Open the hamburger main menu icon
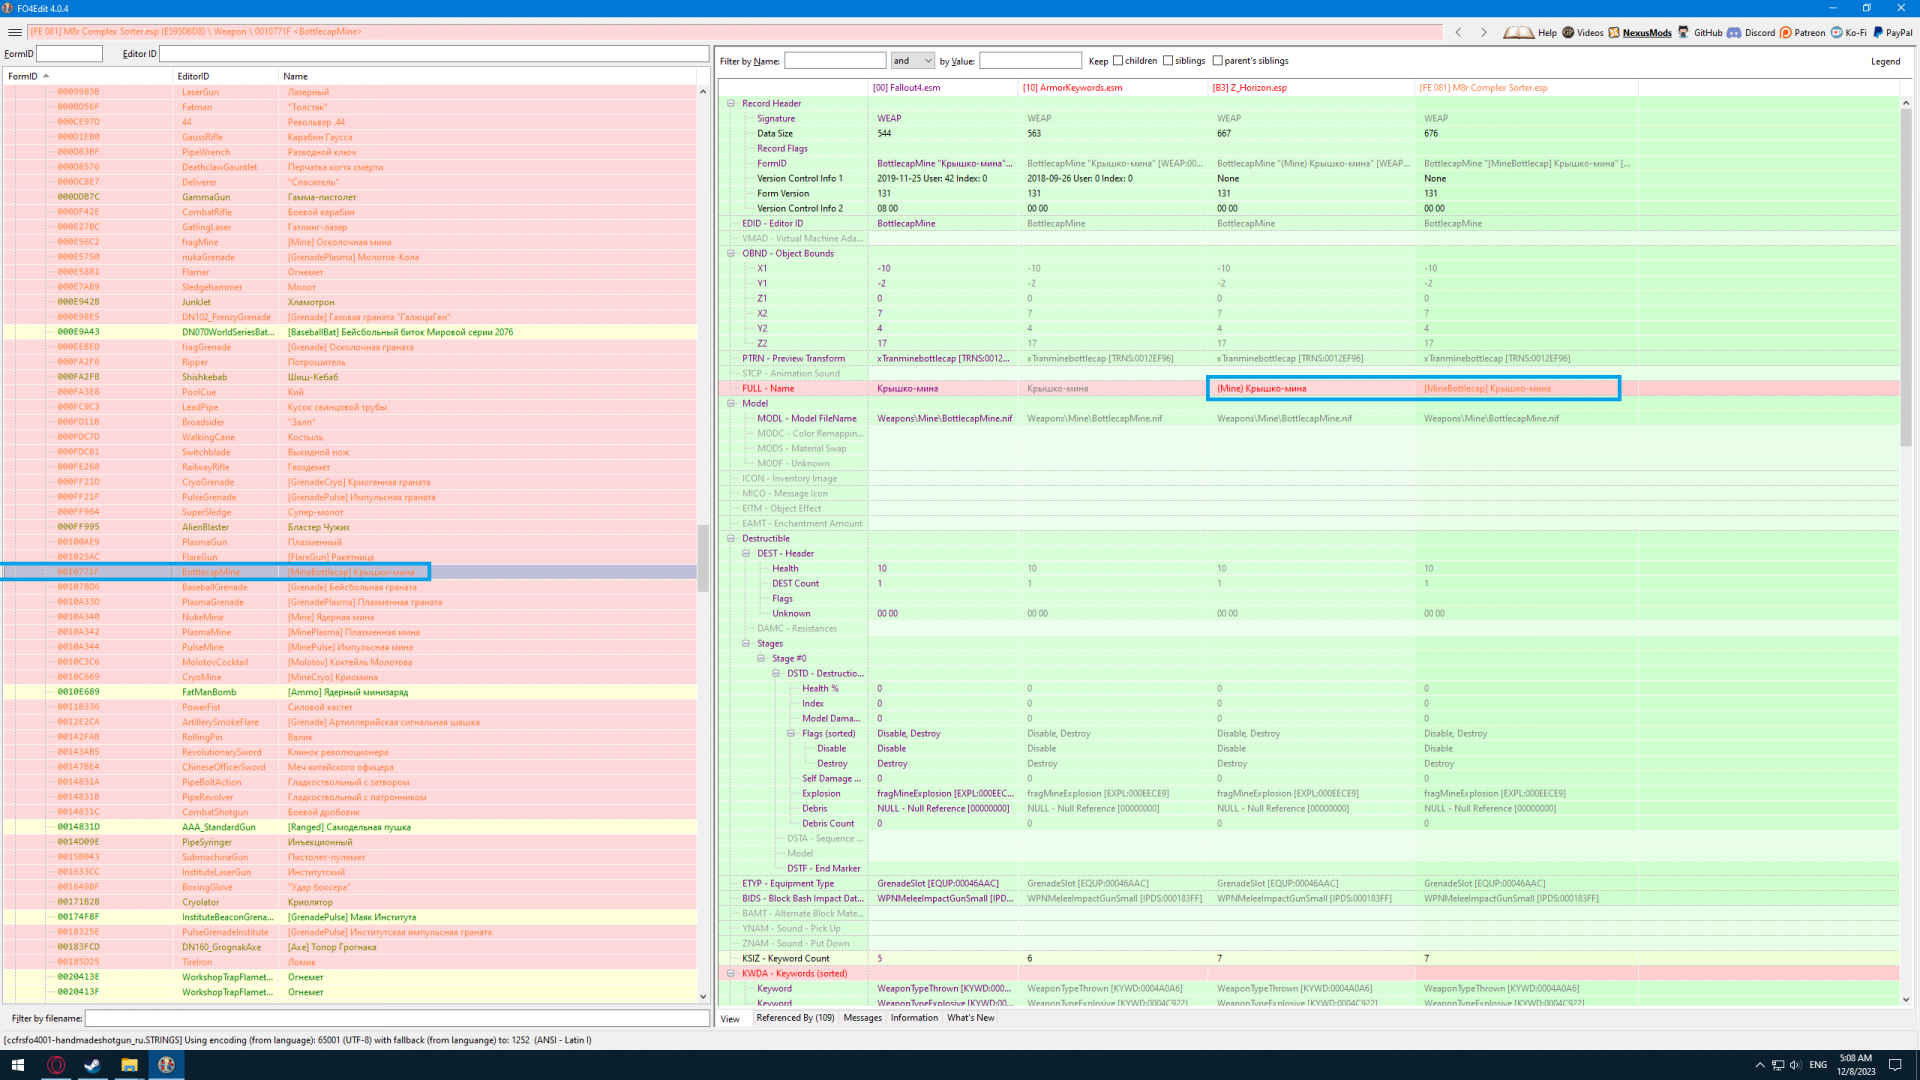The width and height of the screenshot is (1920, 1080). (x=14, y=32)
